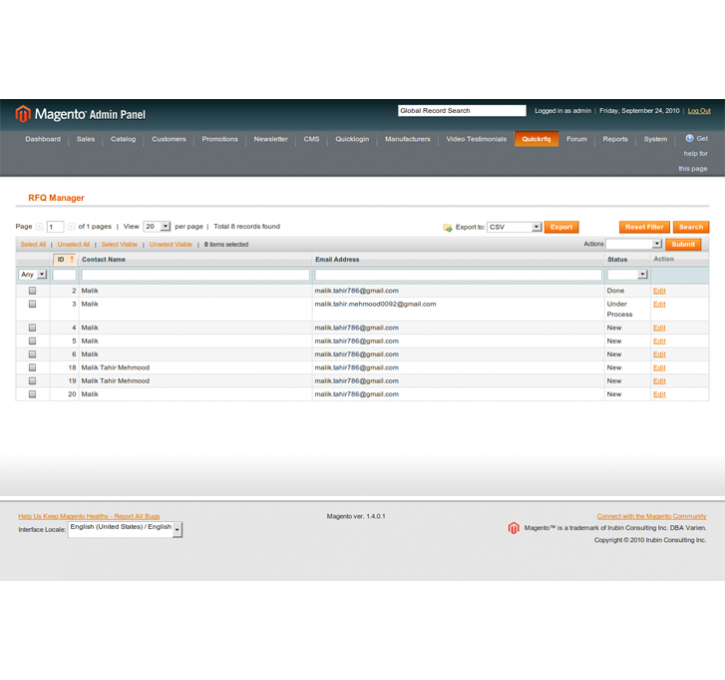Tick the checkbox for row ID 20
Screen dimensions: 725x680
point(32,394)
